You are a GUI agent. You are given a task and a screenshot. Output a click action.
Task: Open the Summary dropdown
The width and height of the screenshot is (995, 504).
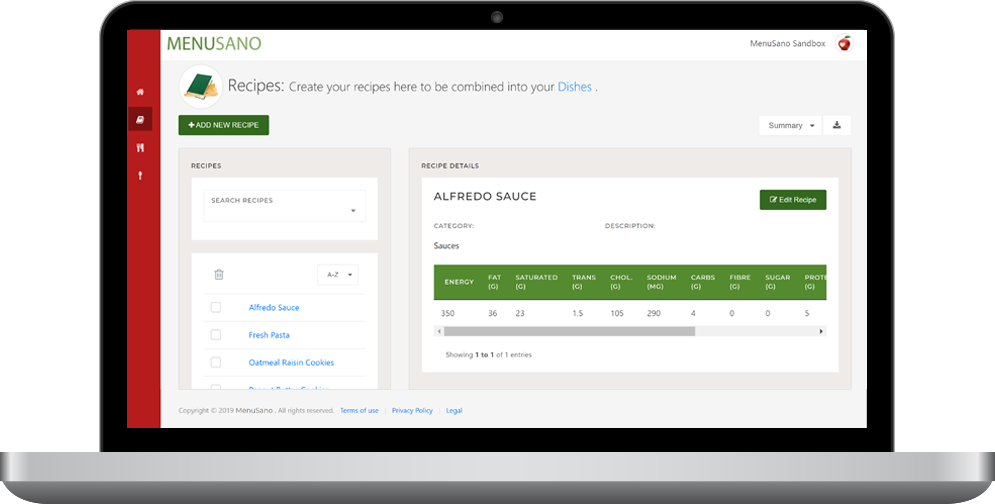[791, 125]
